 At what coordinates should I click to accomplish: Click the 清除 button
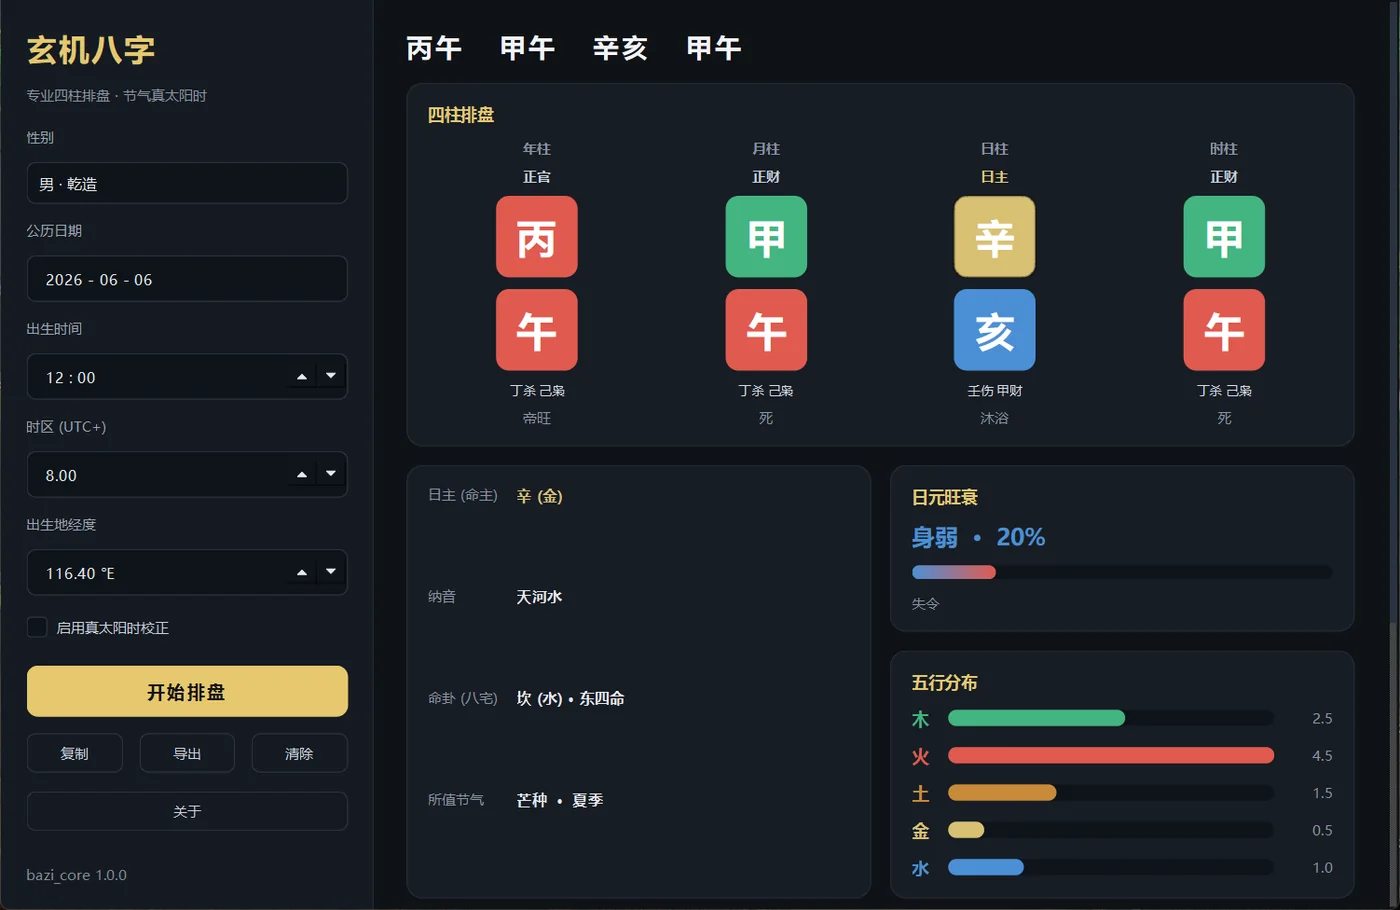click(299, 753)
